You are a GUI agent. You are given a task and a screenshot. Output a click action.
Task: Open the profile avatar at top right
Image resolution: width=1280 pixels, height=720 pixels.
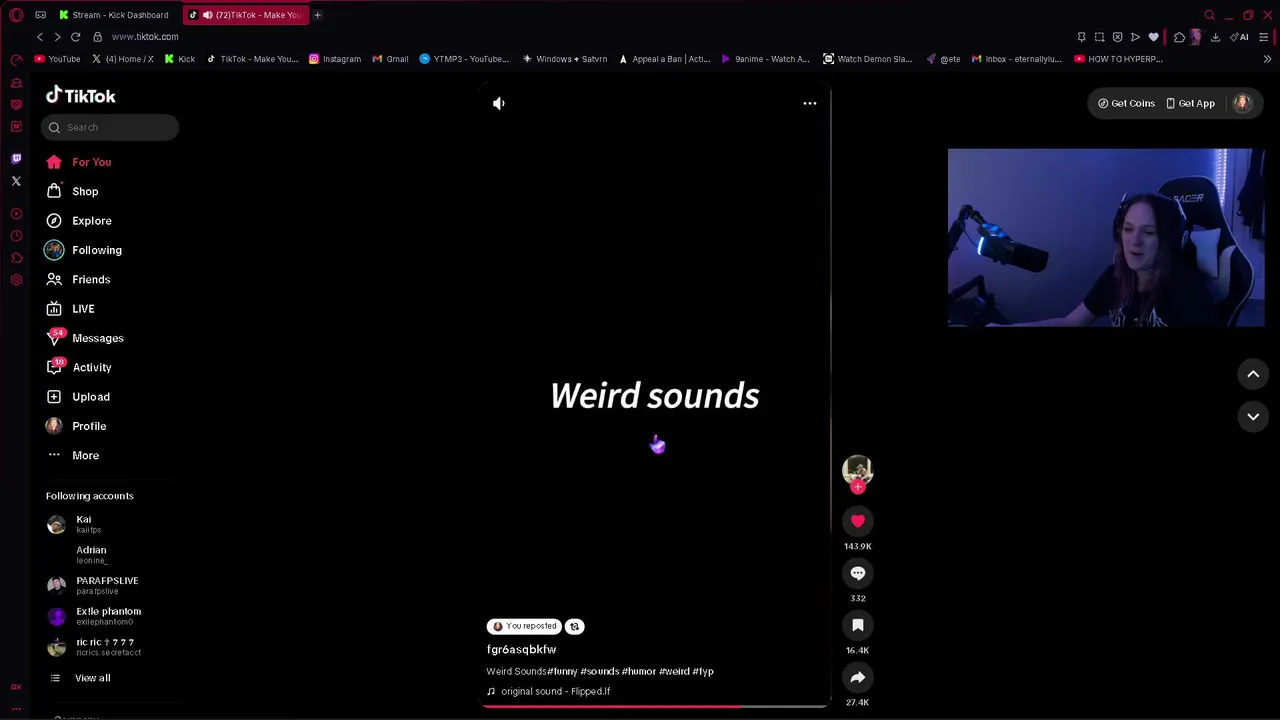tap(1242, 103)
